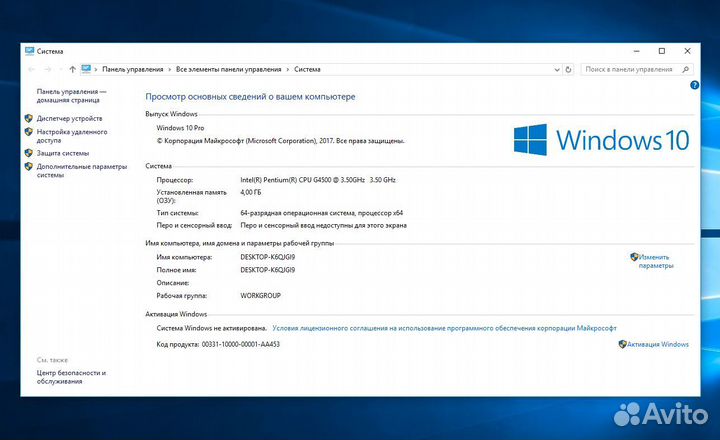The width and height of the screenshot is (720, 440).
Task: Select Все элементы панели управления breadcrumb
Action: (x=229, y=69)
